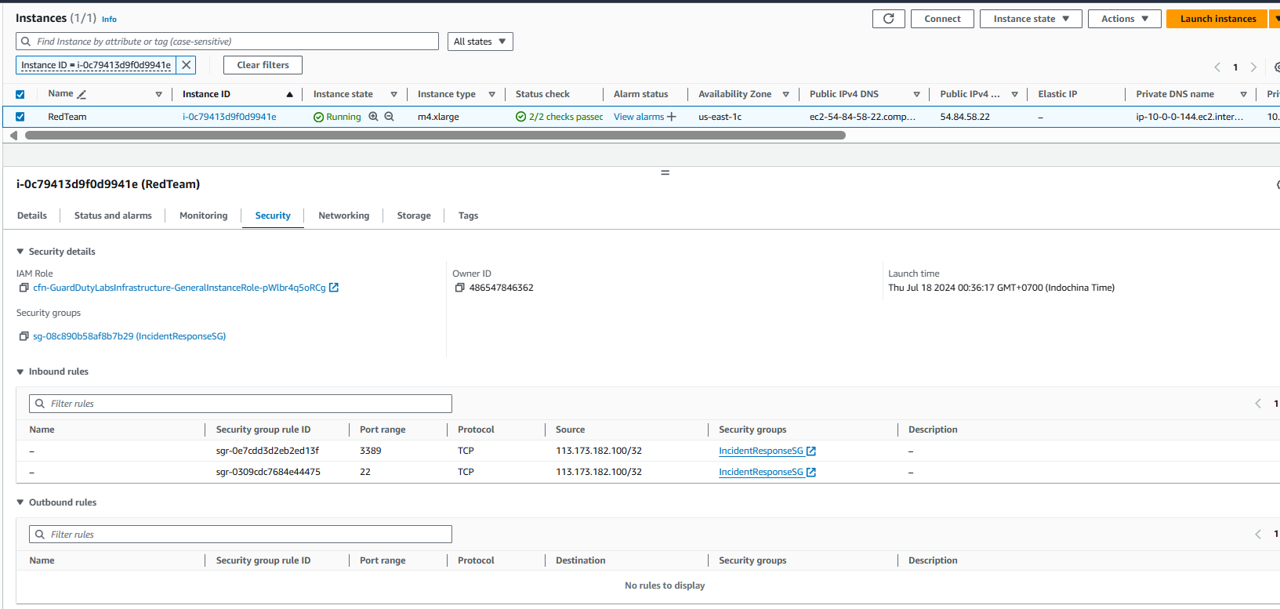
Task: Refresh the instances list
Action: coord(888,19)
